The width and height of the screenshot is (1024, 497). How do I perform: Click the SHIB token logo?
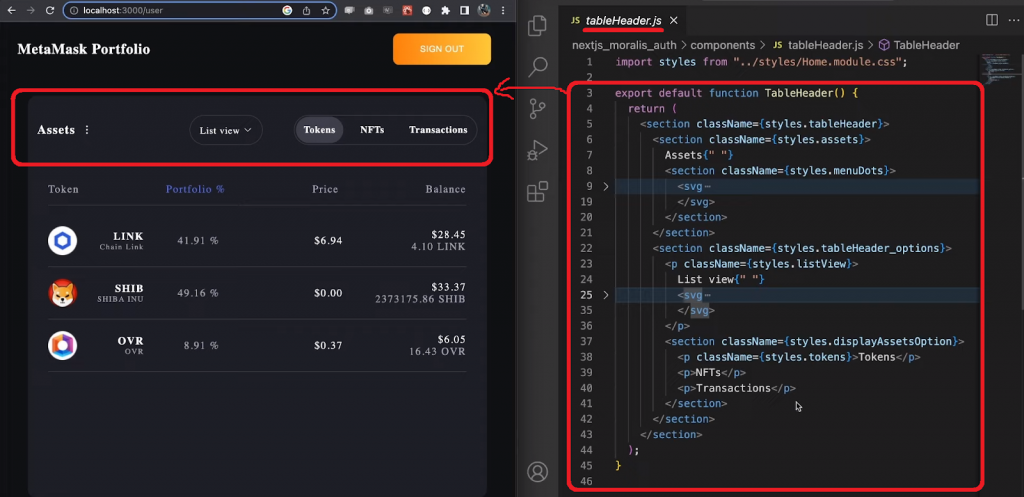coord(63,293)
